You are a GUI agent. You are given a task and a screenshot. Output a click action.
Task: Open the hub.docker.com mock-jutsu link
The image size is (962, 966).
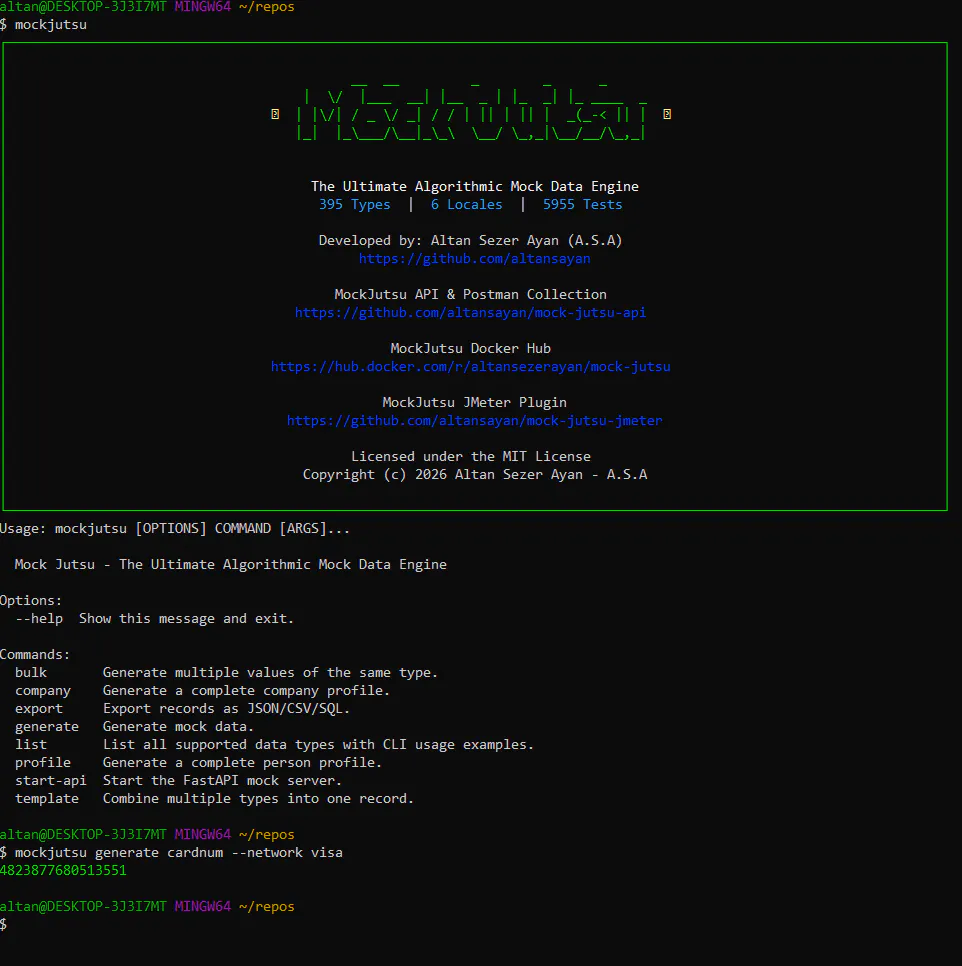click(x=471, y=367)
